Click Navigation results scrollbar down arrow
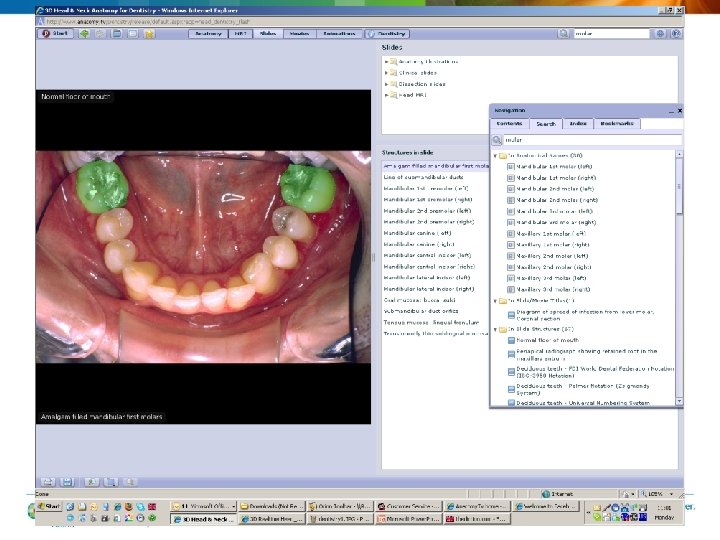Screen dimensions: 720x540 click(679, 401)
